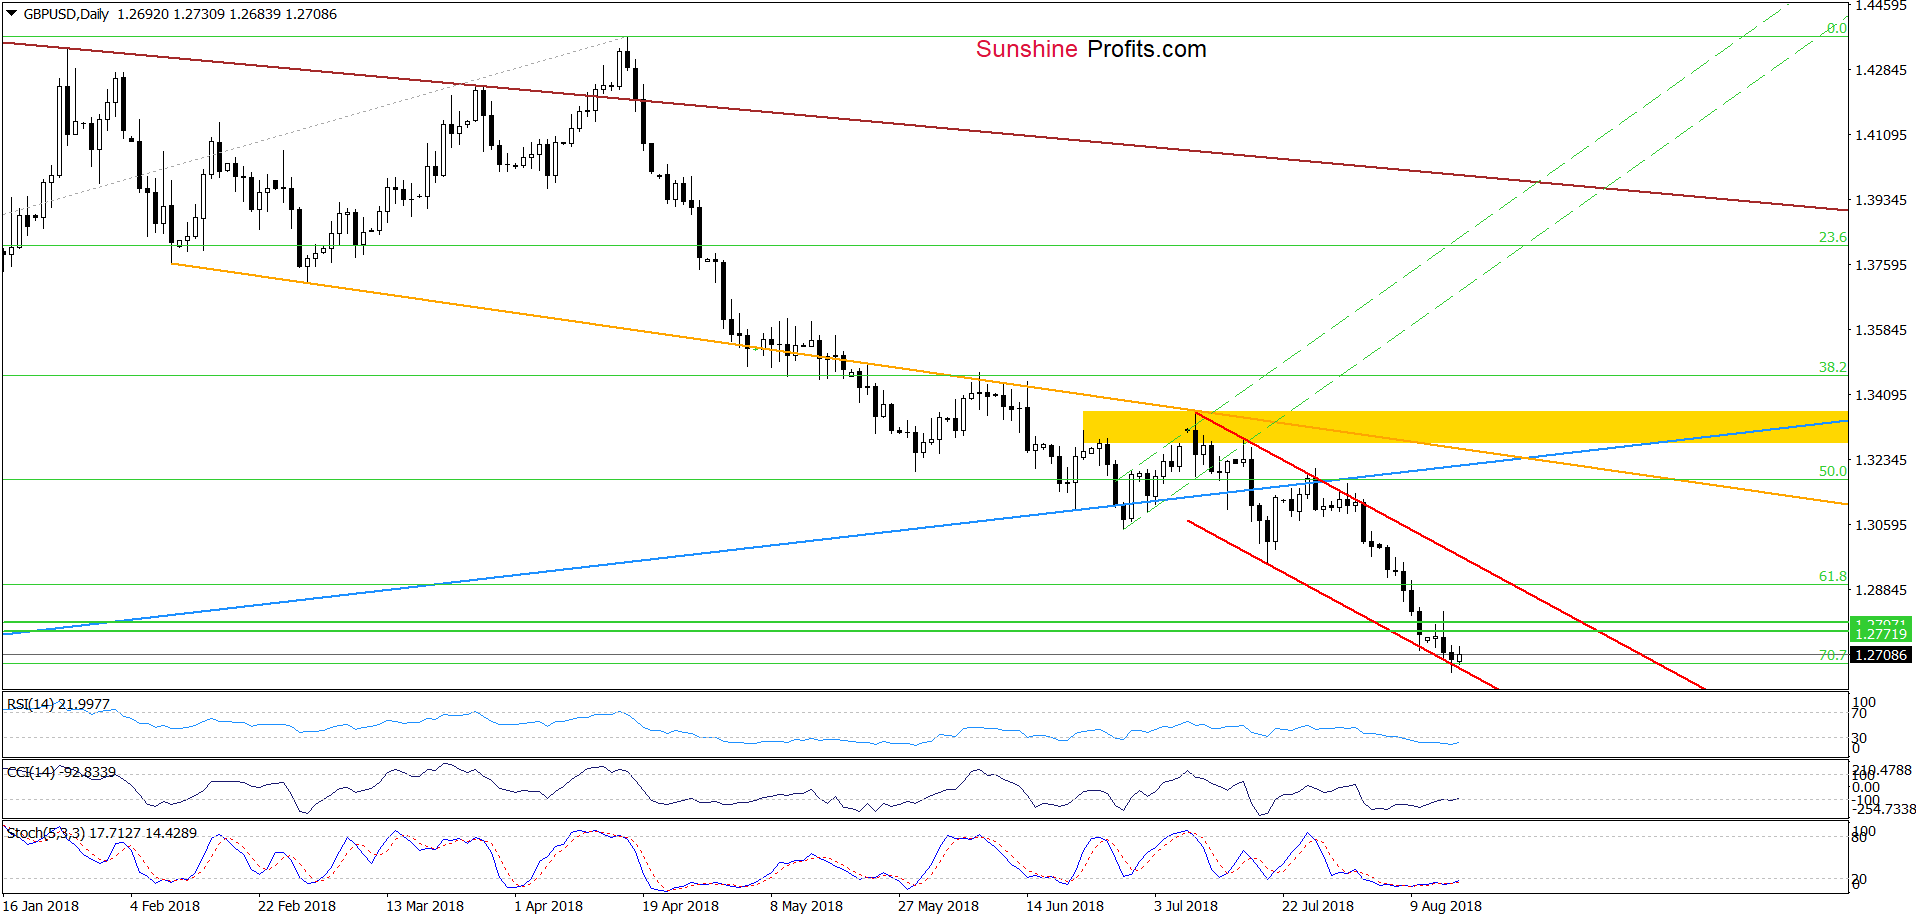Click the 22 Jul 2018 date label
This screenshot has height=920, width=1916.
[x=1318, y=906]
